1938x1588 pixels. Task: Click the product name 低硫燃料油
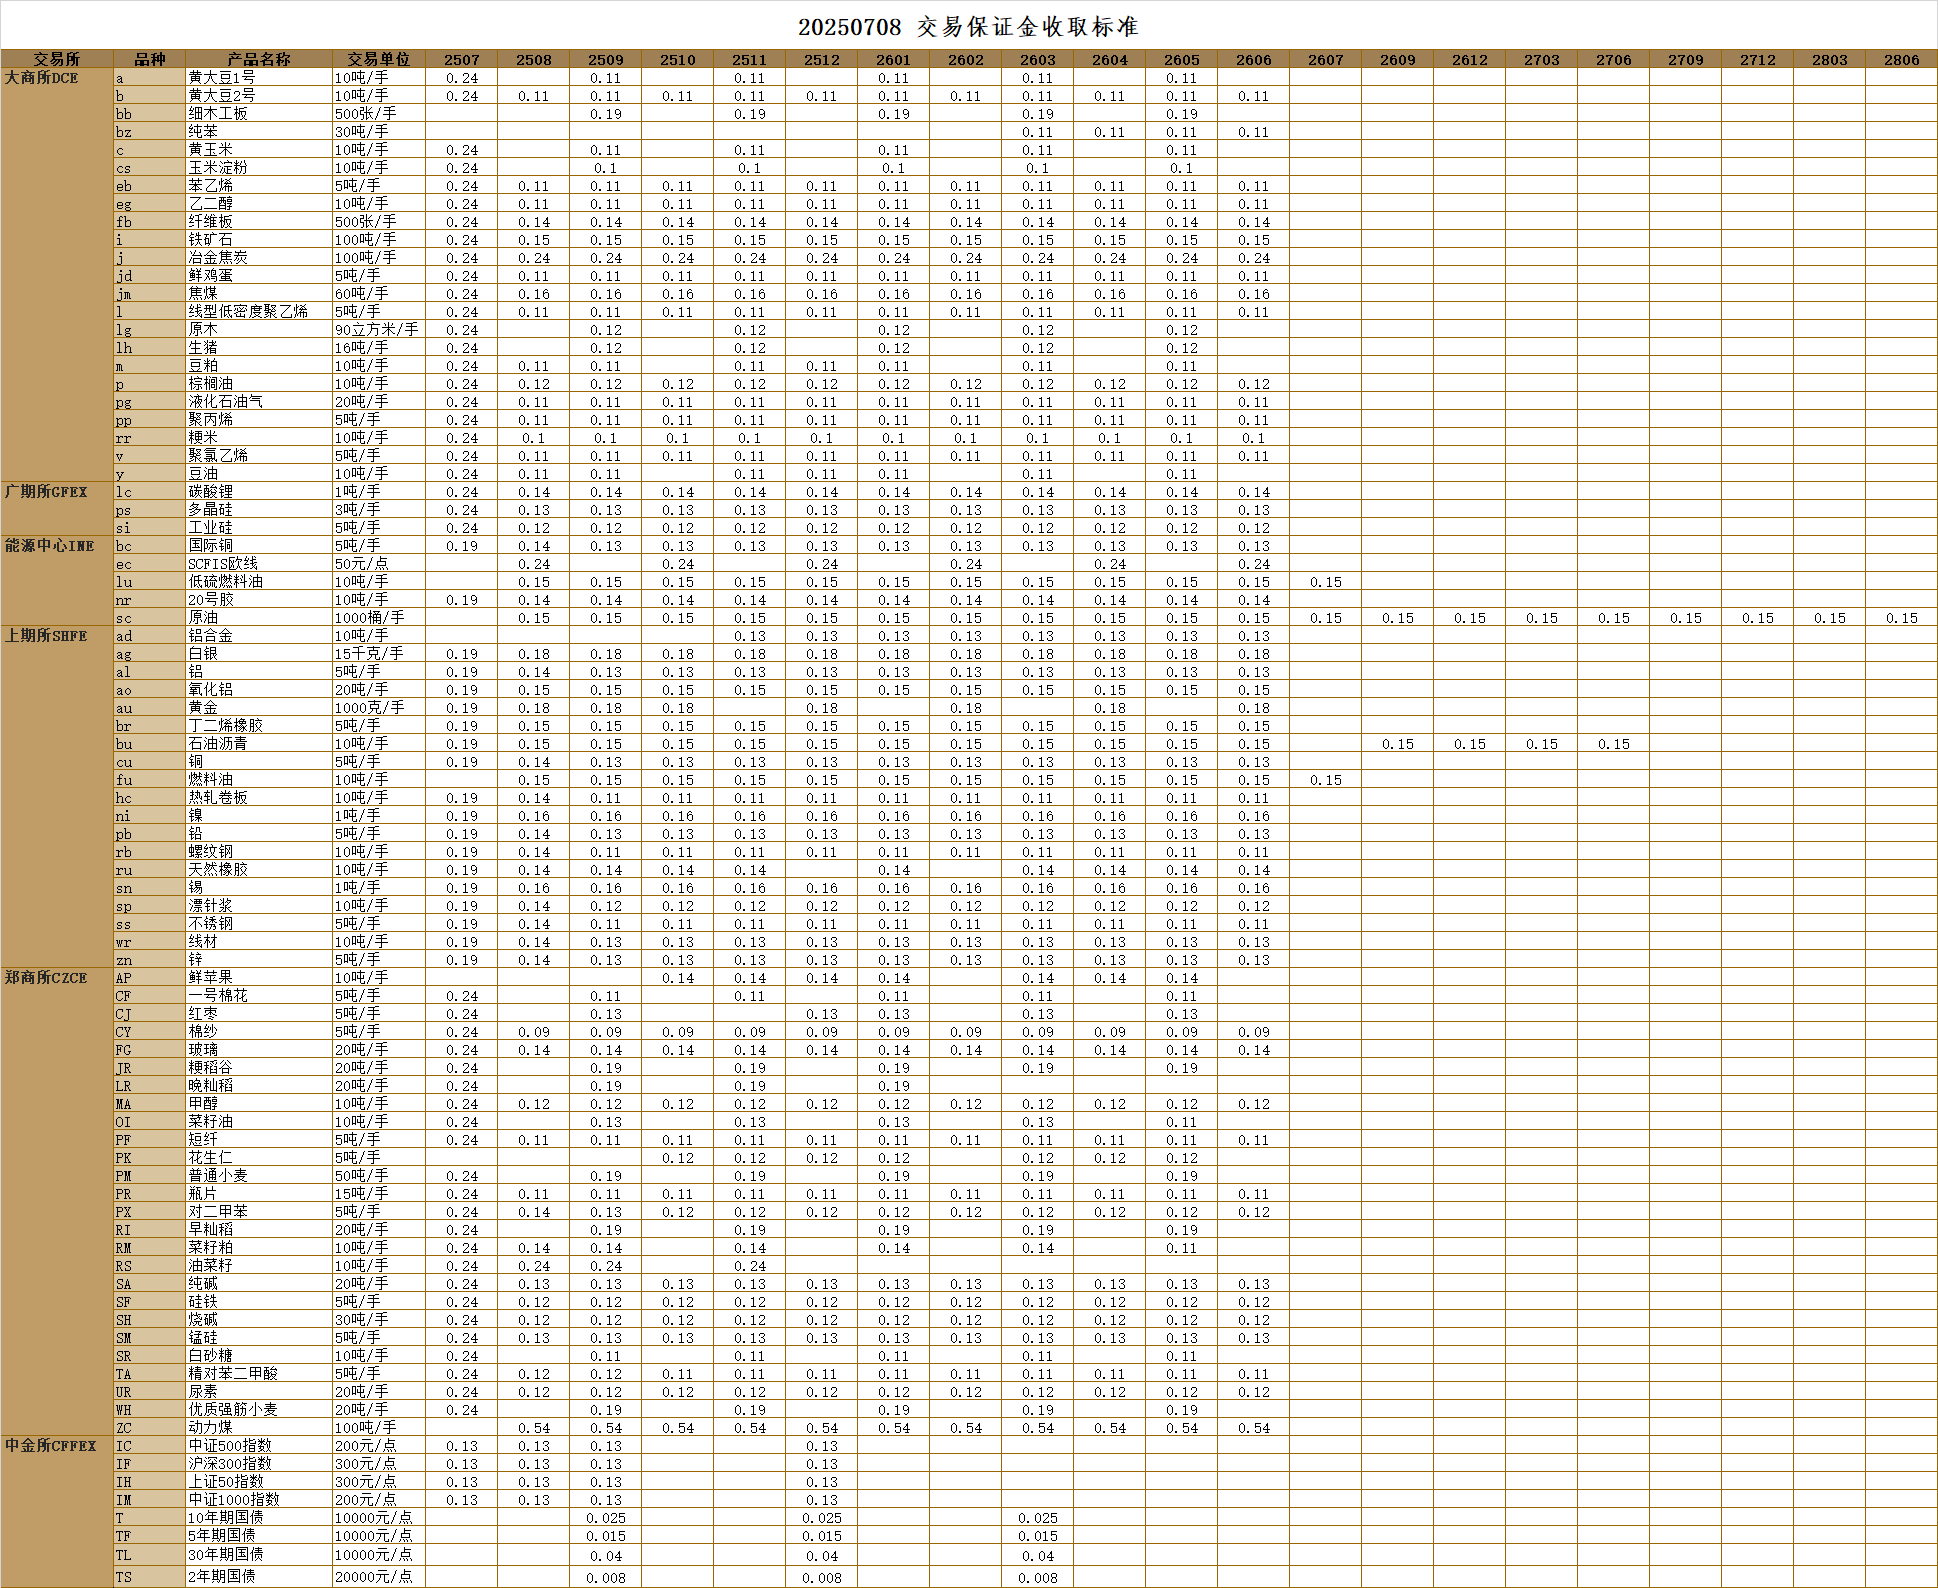coord(226,582)
